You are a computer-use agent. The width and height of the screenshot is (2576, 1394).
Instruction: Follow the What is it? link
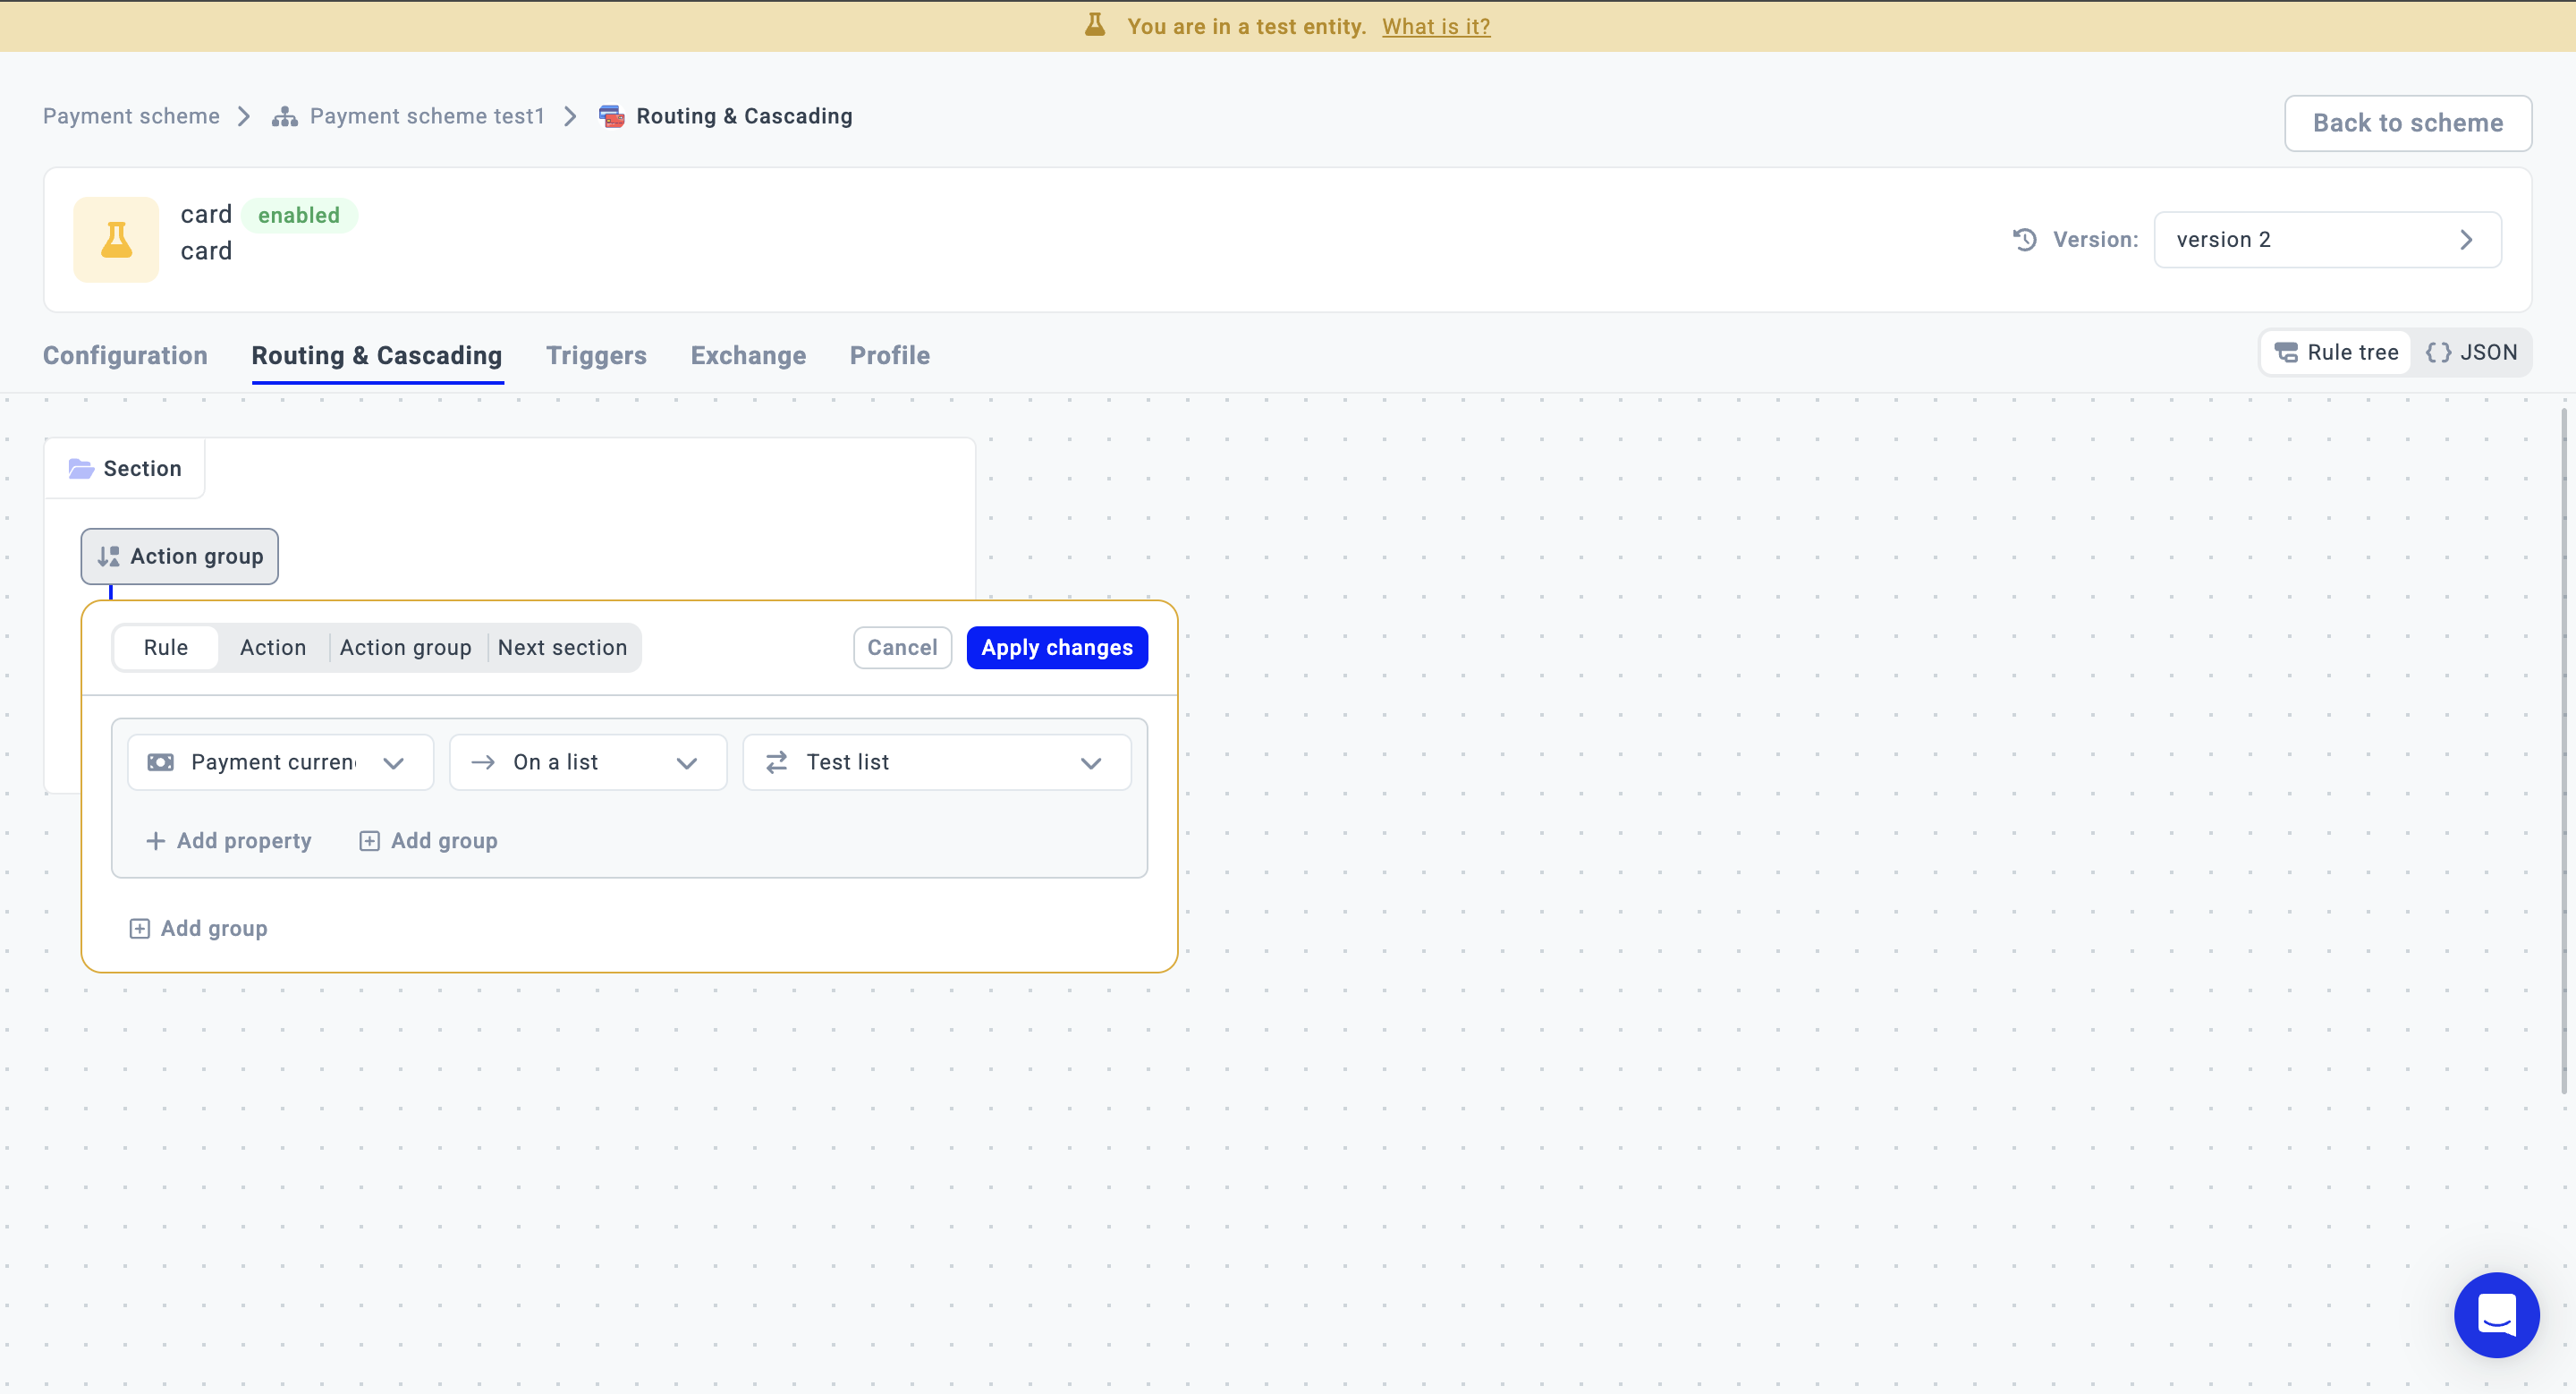pos(1436,26)
